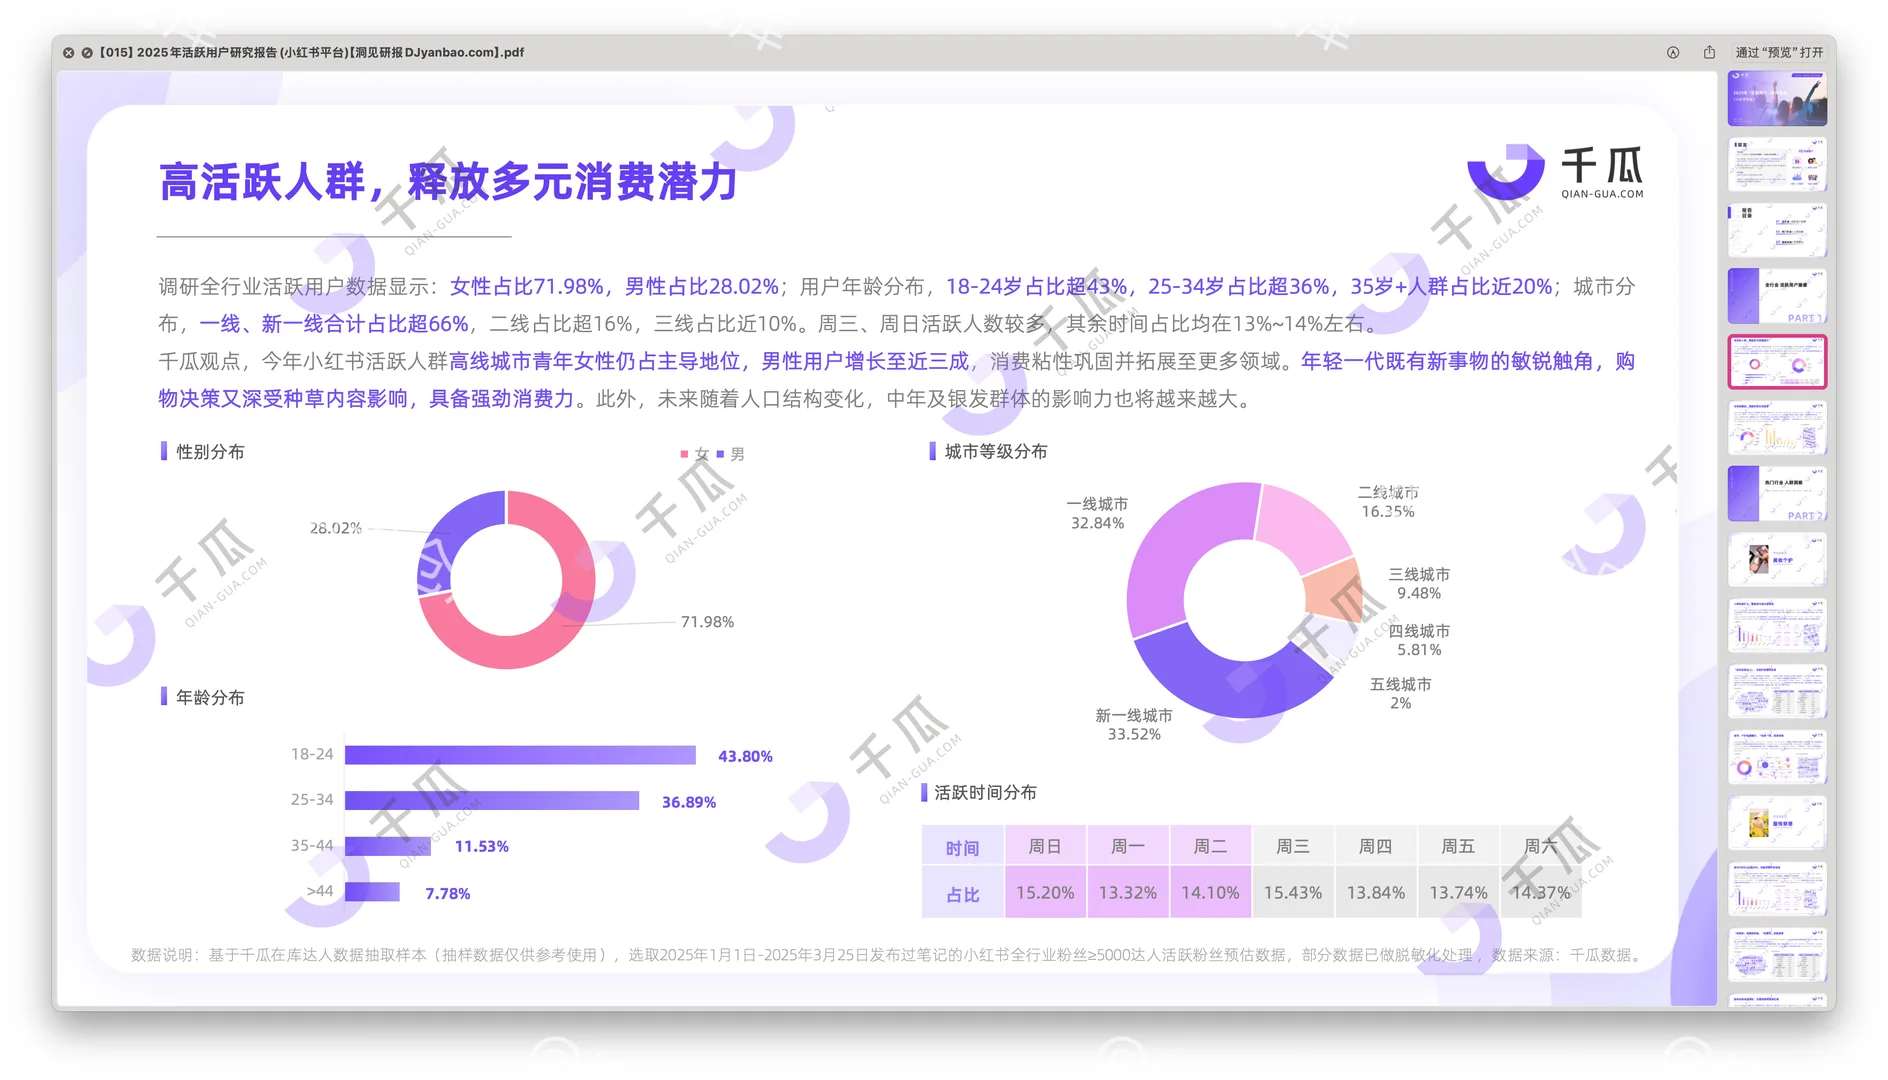The height and width of the screenshot is (1080, 1888).
Task: Click the circled-slash icon beside the close button
Action: coord(86,52)
